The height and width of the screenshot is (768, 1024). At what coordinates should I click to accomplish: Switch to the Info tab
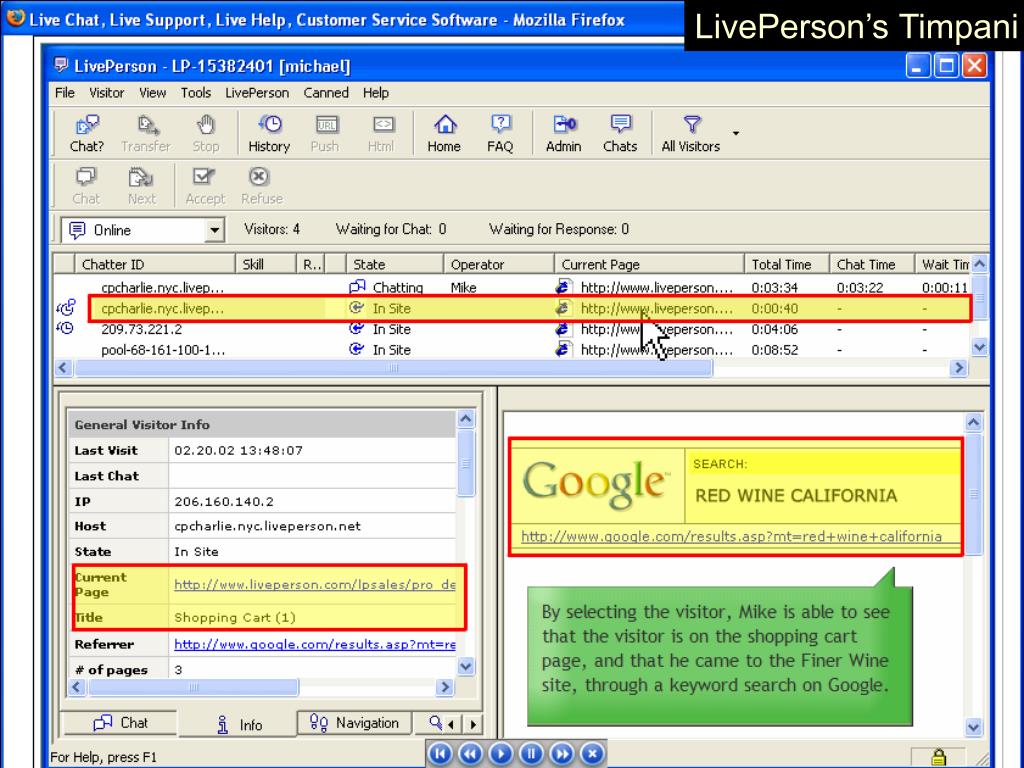(x=238, y=724)
